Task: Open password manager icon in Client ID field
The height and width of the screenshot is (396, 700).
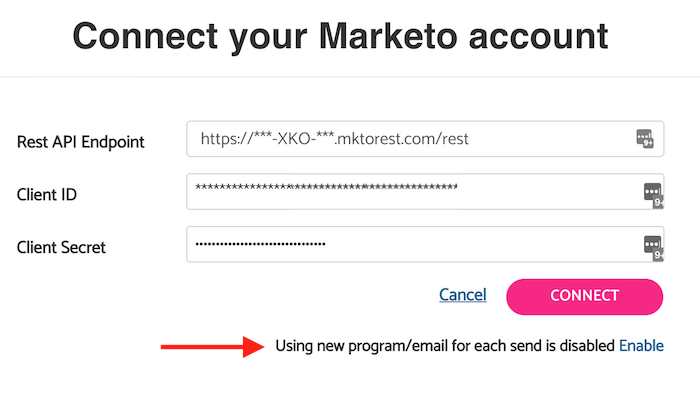Action: click(653, 195)
